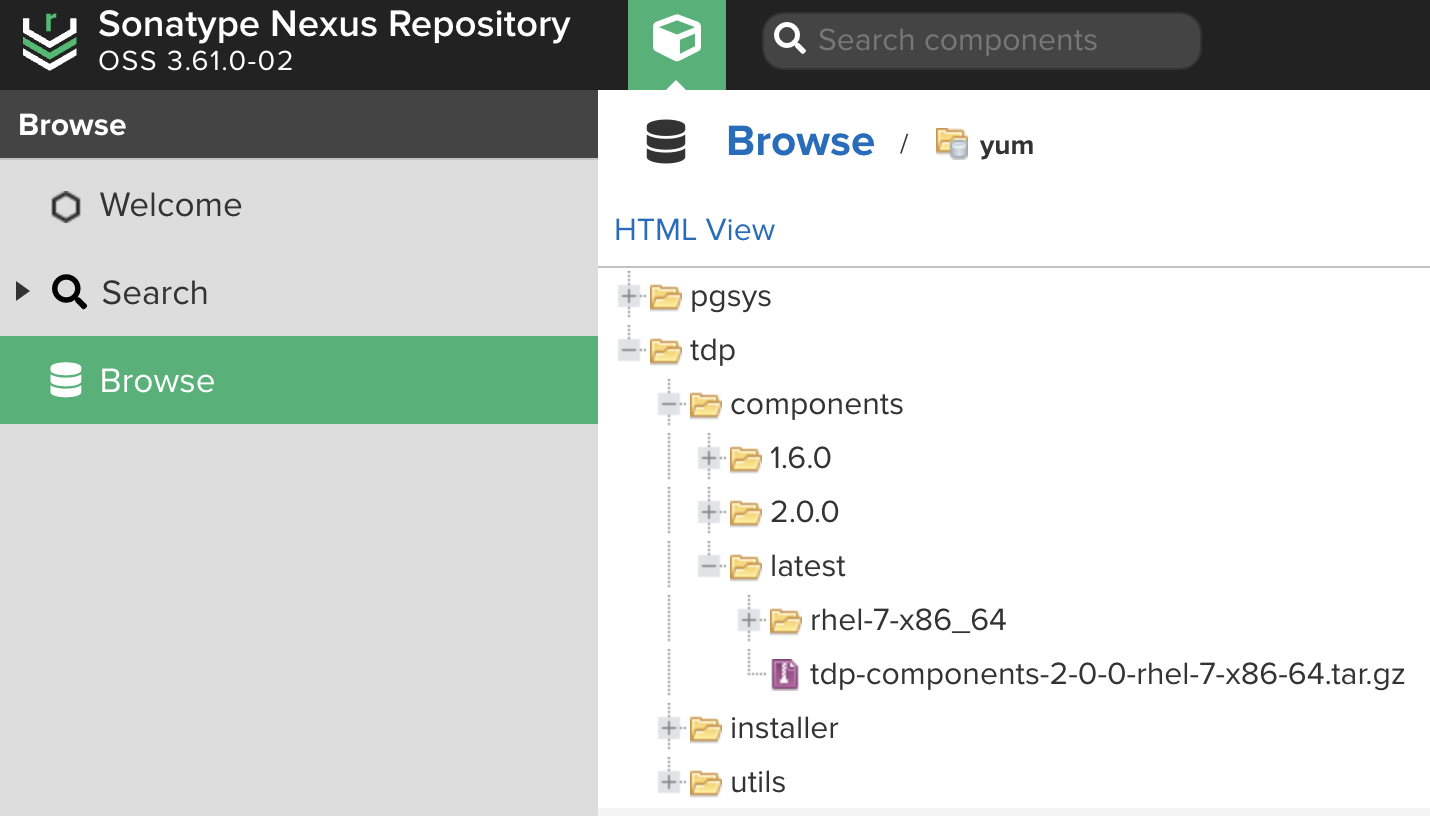Click the Sonatype Nexus logo icon

coord(49,42)
